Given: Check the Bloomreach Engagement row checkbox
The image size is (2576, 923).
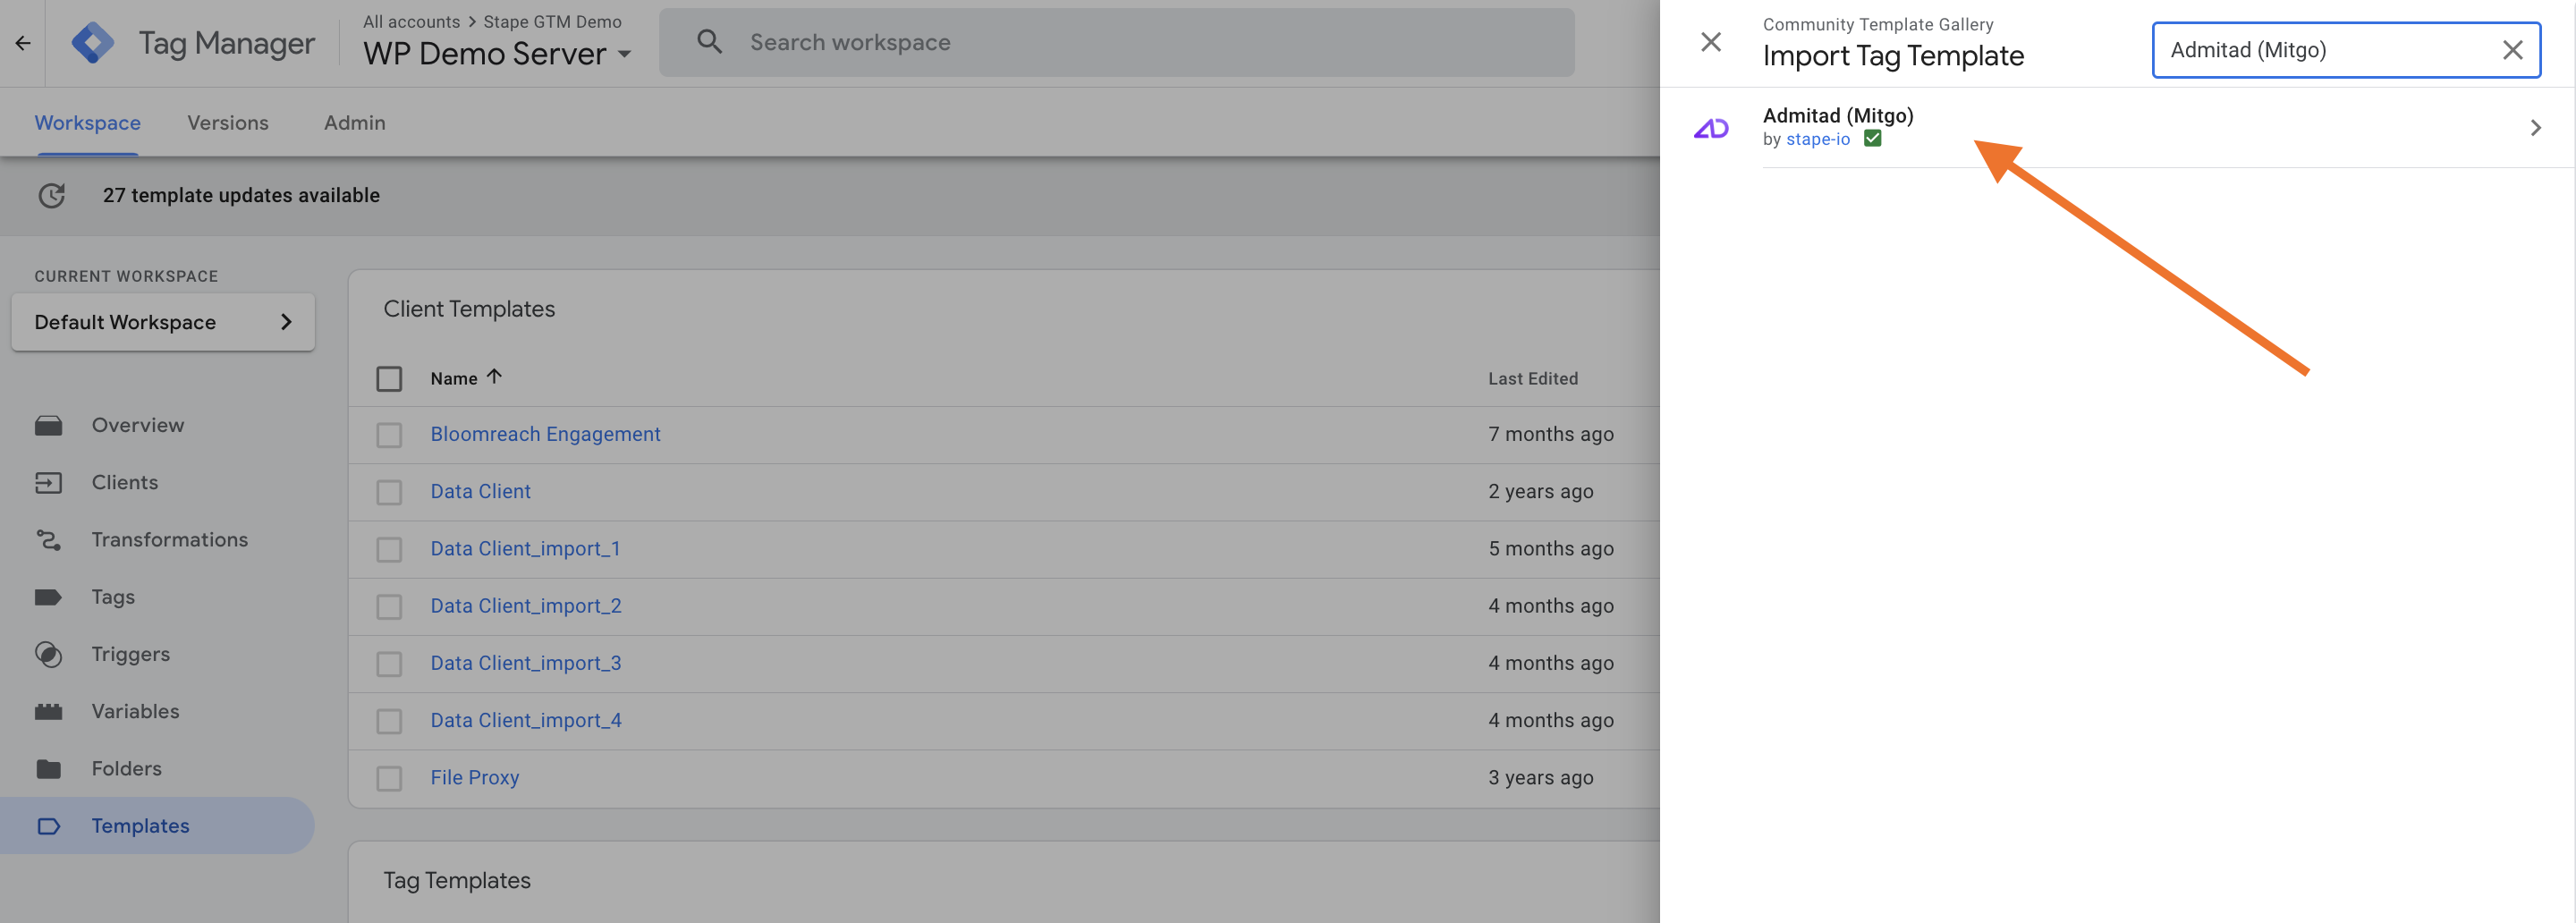Looking at the screenshot, I should [x=389, y=435].
